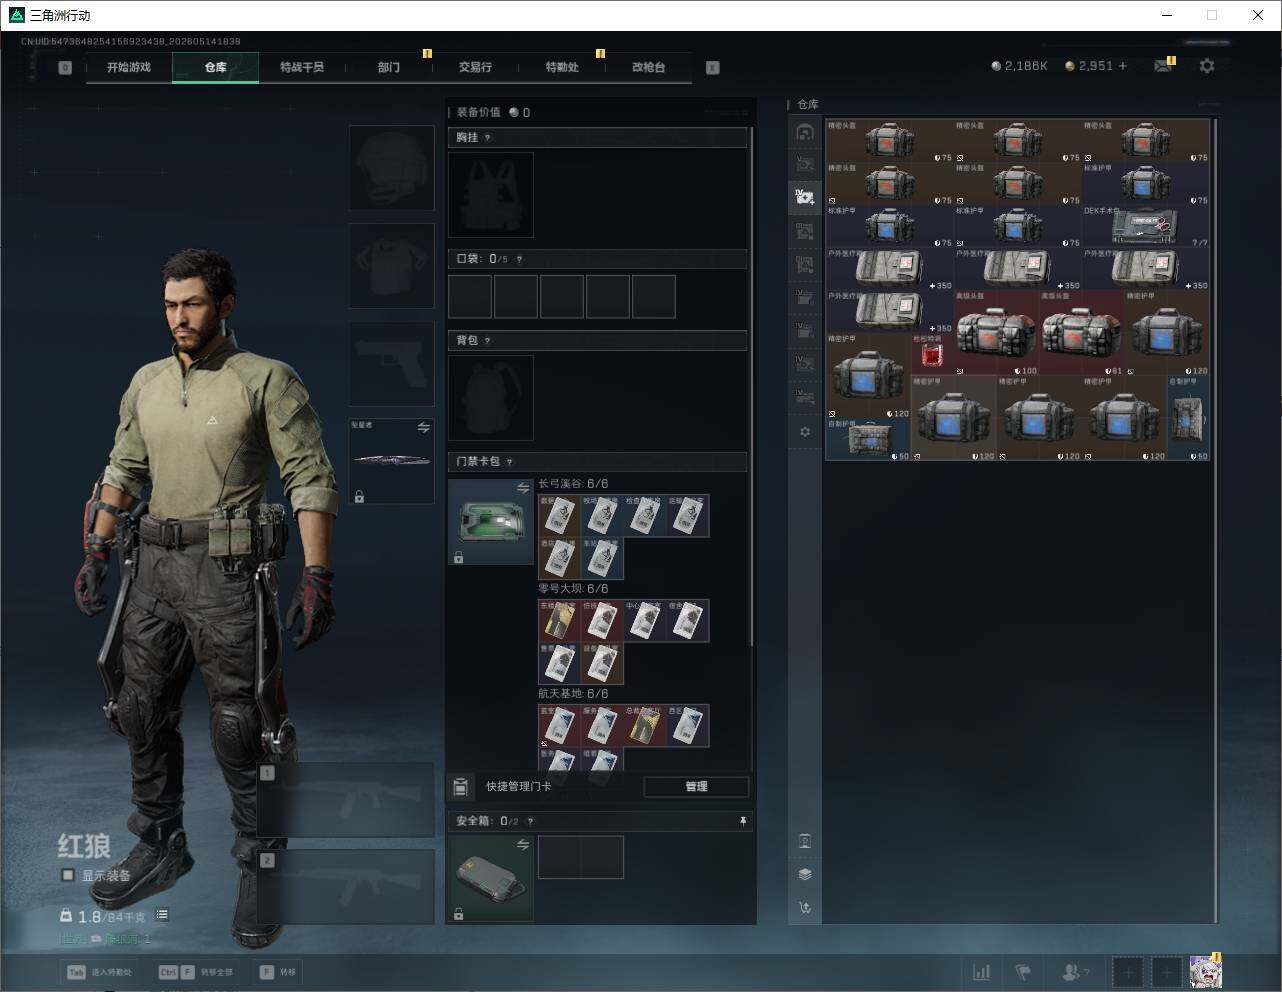Image resolution: width=1282 pixels, height=992 pixels.
Task: Click the 长弓溪谷: 6/6 label
Action: (573, 484)
